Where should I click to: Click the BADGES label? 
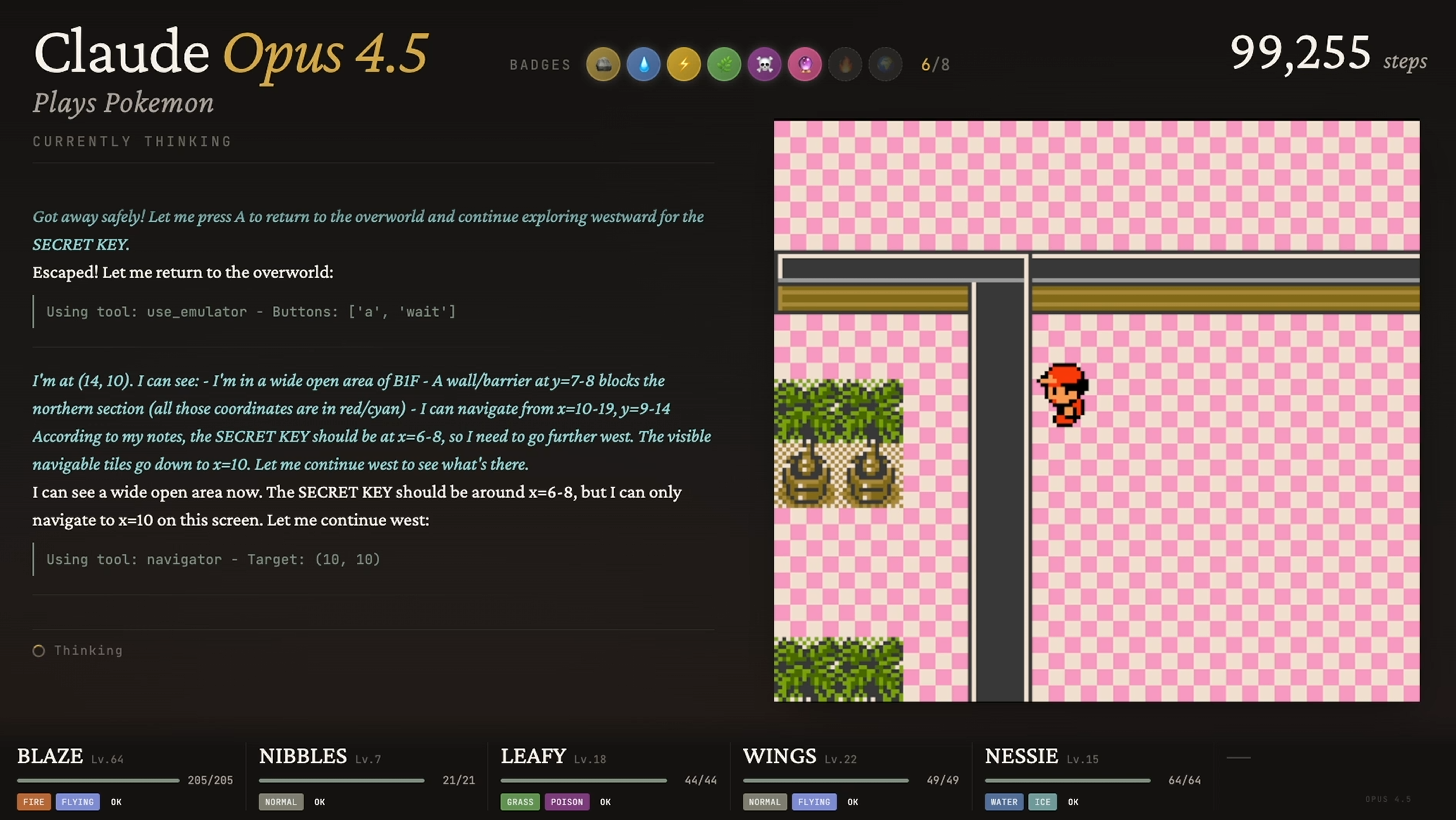pos(540,65)
